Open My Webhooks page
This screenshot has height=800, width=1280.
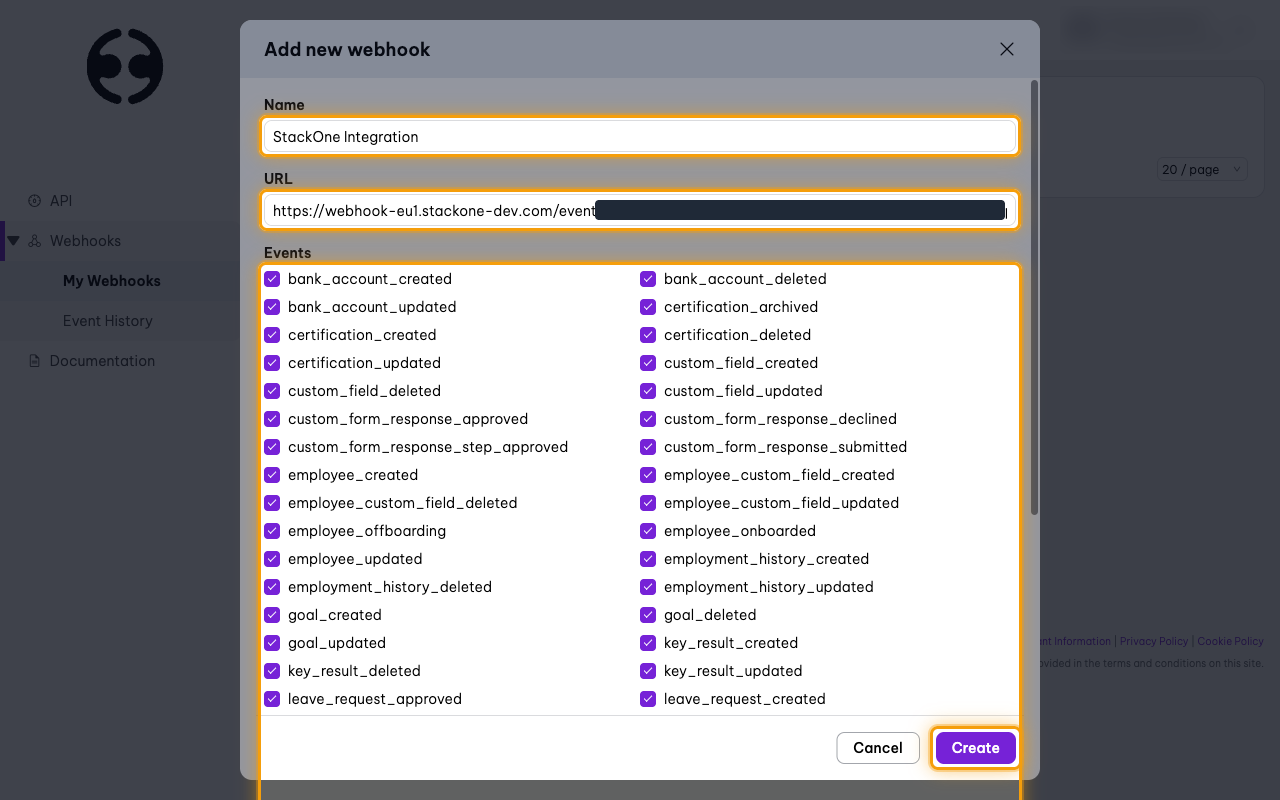(x=112, y=281)
